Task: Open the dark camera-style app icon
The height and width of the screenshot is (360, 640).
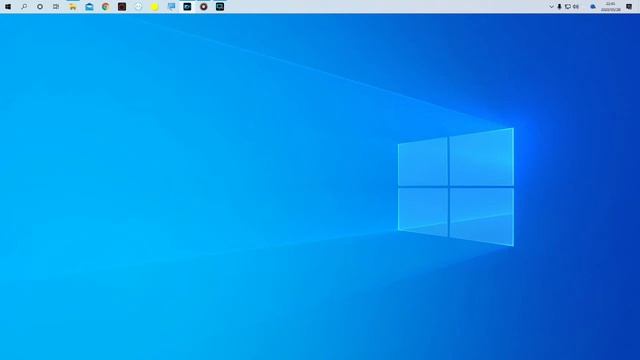Action: [x=187, y=7]
